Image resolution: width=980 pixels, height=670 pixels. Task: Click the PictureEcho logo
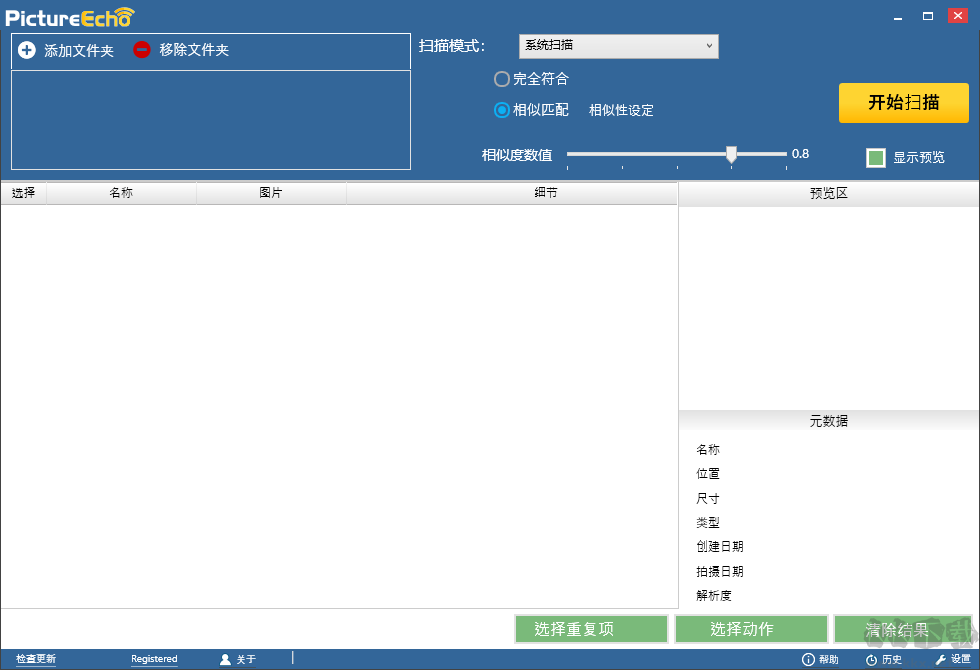[67, 16]
